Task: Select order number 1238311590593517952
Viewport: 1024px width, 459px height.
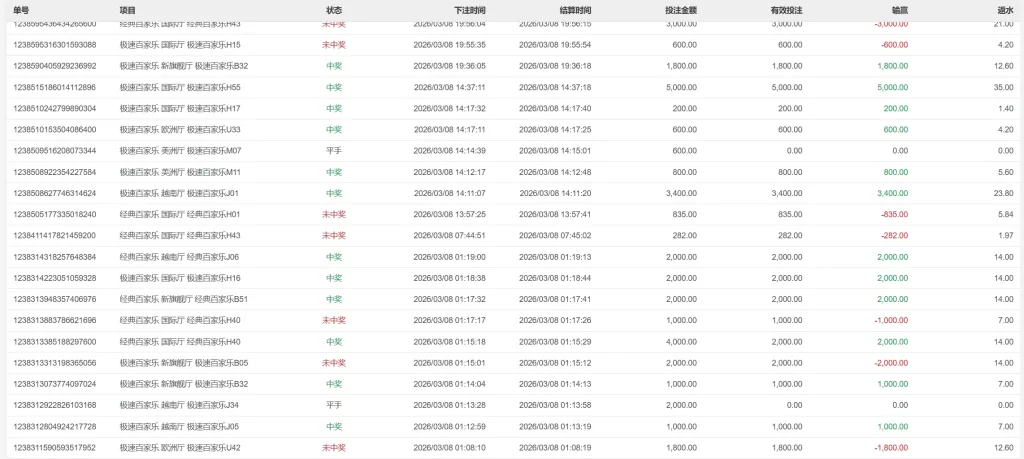Action: tap(54, 448)
